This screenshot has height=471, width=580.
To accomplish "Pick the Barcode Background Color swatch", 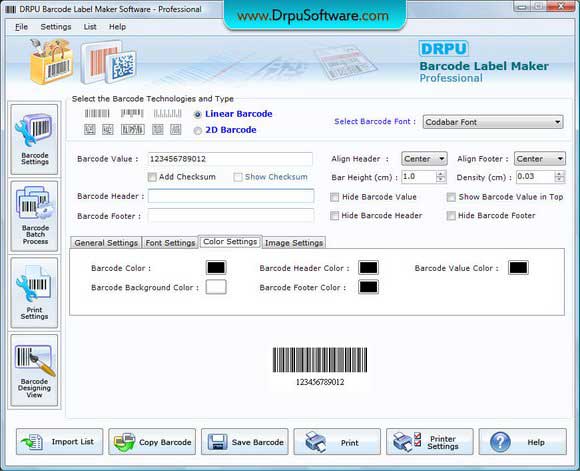I will pyautogui.click(x=216, y=287).
